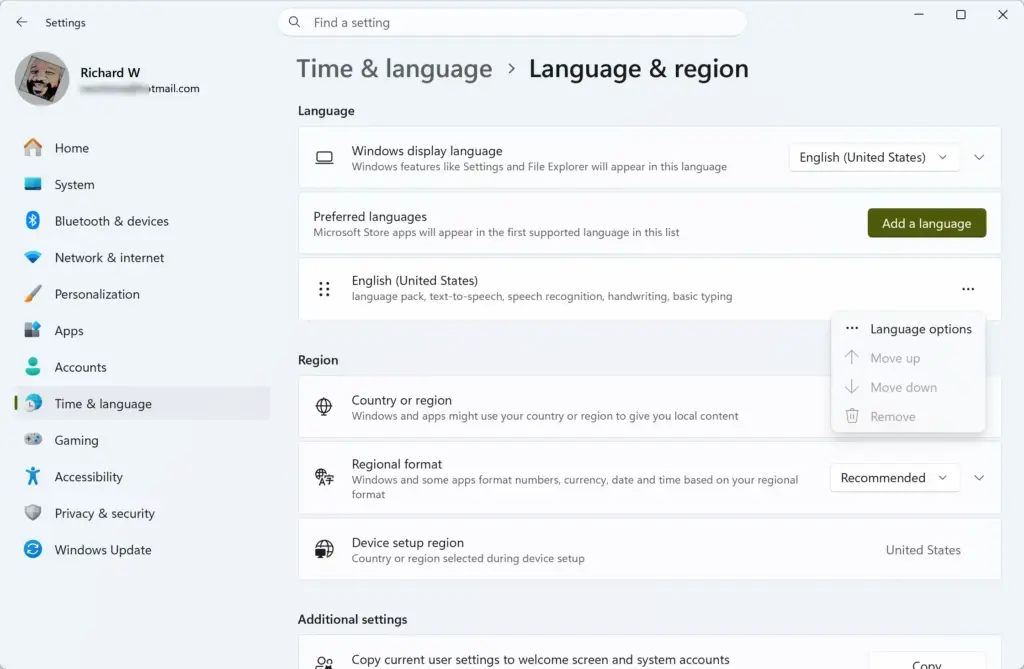The width and height of the screenshot is (1024, 669).
Task: Open Network & internet page
Action: pyautogui.click(x=142, y=257)
